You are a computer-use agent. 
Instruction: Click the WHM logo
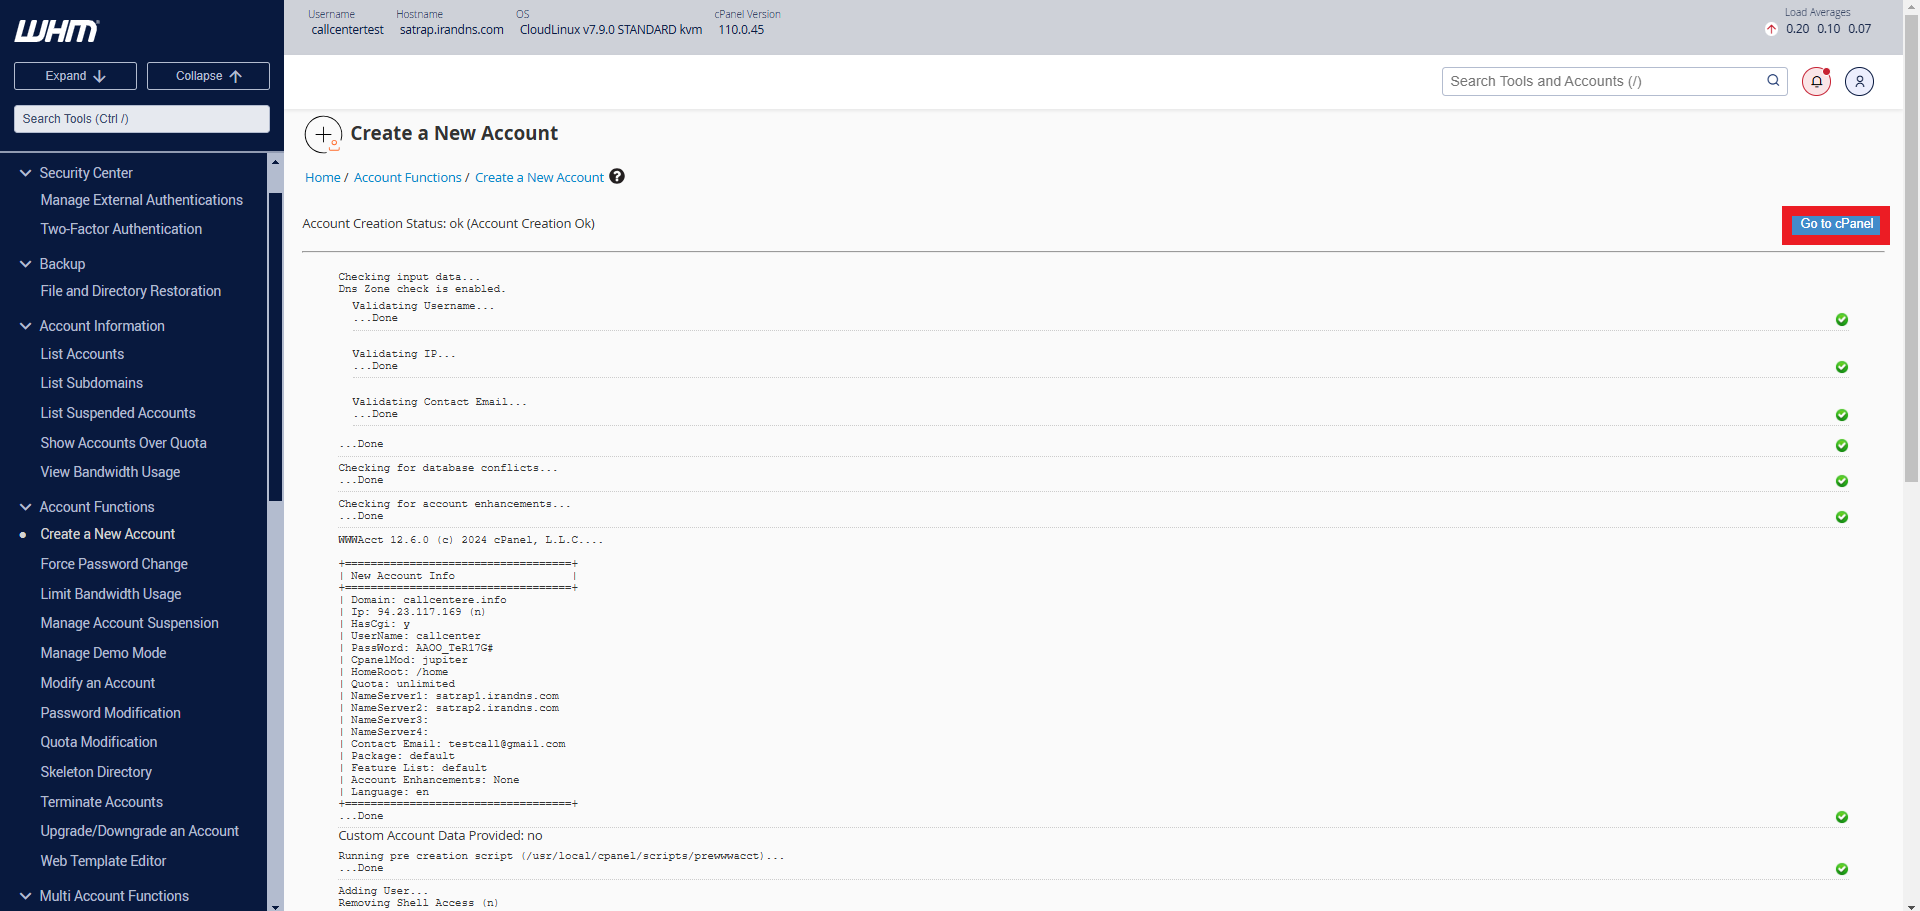(x=57, y=31)
